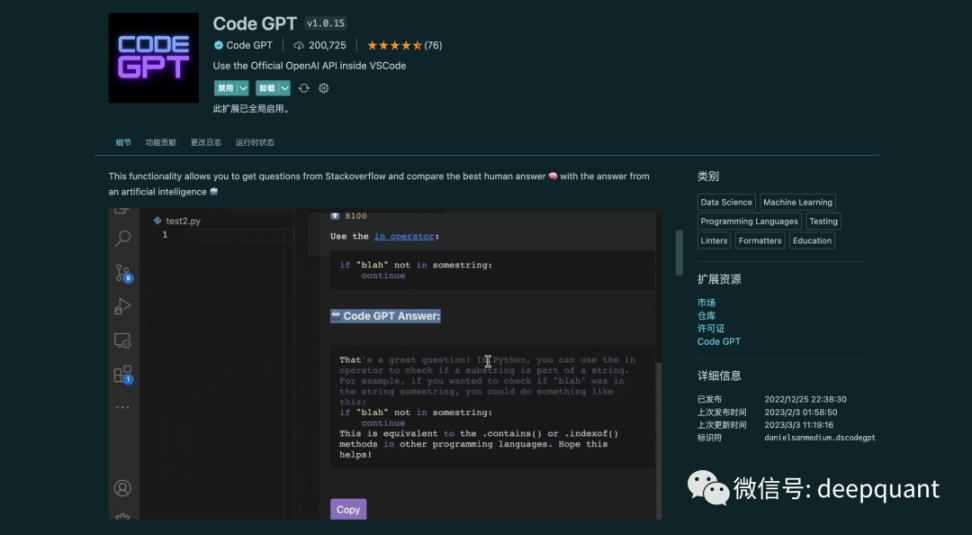The image size is (972, 535).
Task: Click the sync extension icon
Action: point(304,88)
